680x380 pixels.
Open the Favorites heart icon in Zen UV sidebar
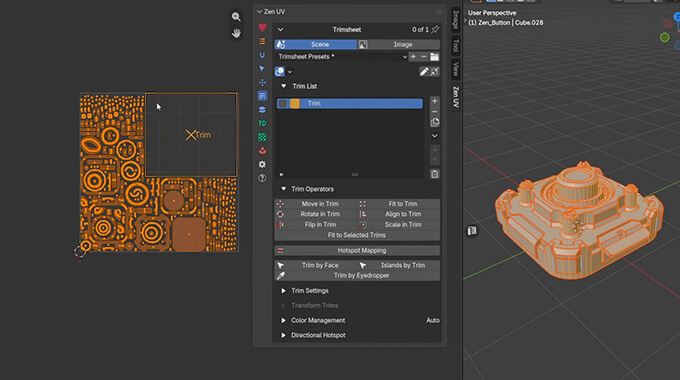click(262, 27)
